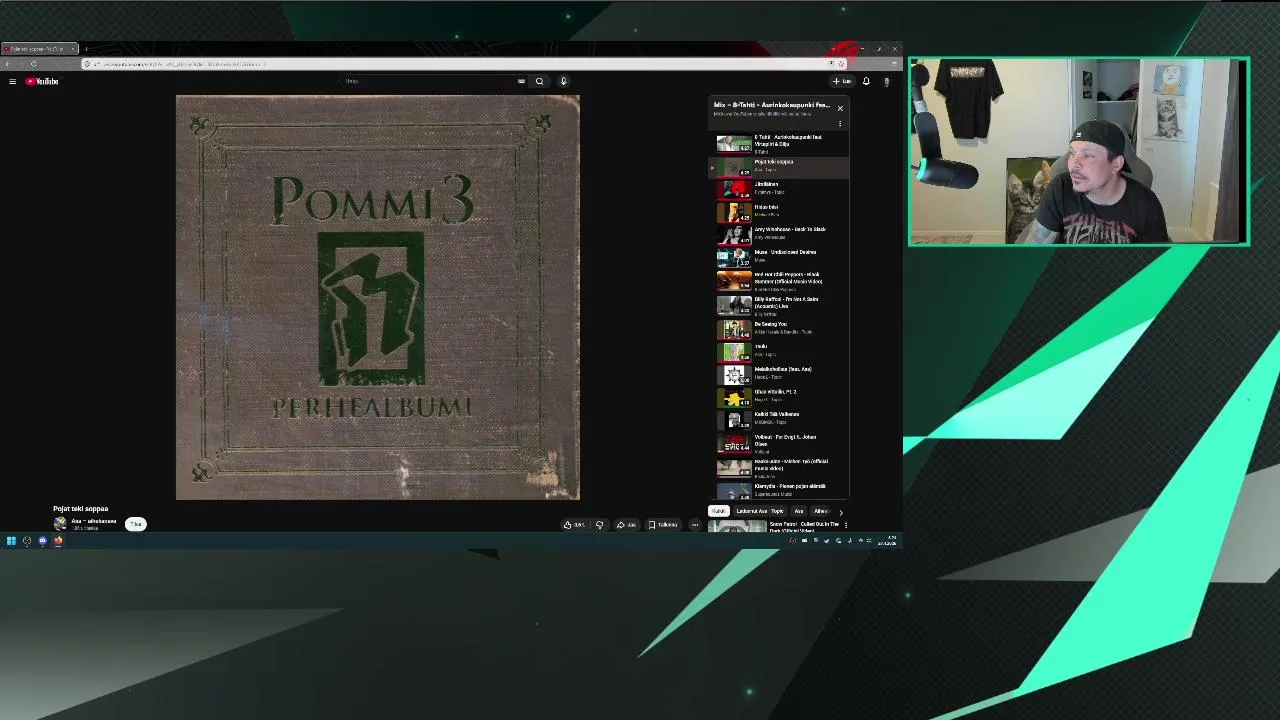Select 8-Tahti Aurinkokaupunki first playlist entry
1280x720 pixels.
click(780, 143)
